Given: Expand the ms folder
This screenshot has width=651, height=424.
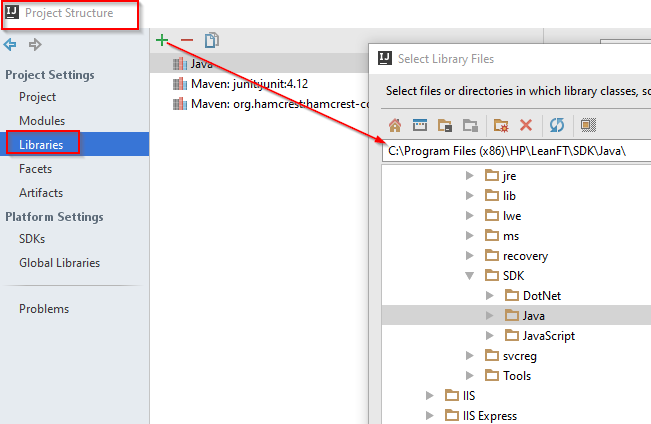Looking at the screenshot, I should pos(470,235).
